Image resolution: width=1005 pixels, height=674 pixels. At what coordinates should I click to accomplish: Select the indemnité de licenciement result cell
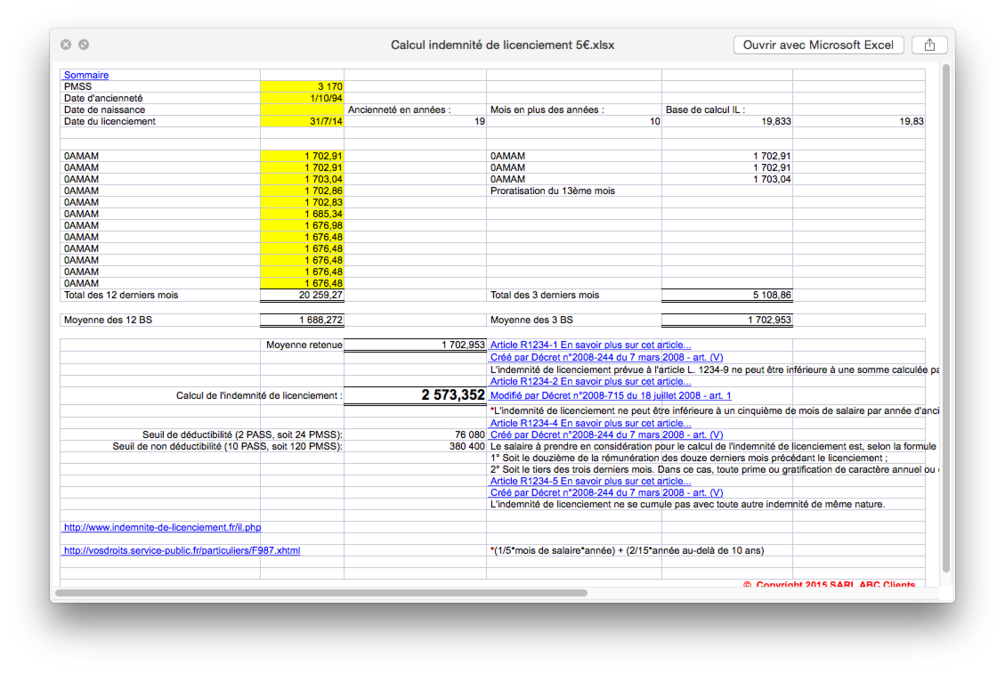[416, 394]
